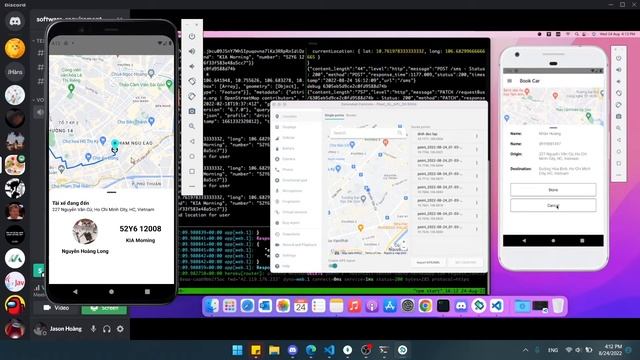This screenshot has width=640, height=360.
Task: Open options menu for dinh doc lap point
Action: point(476,136)
